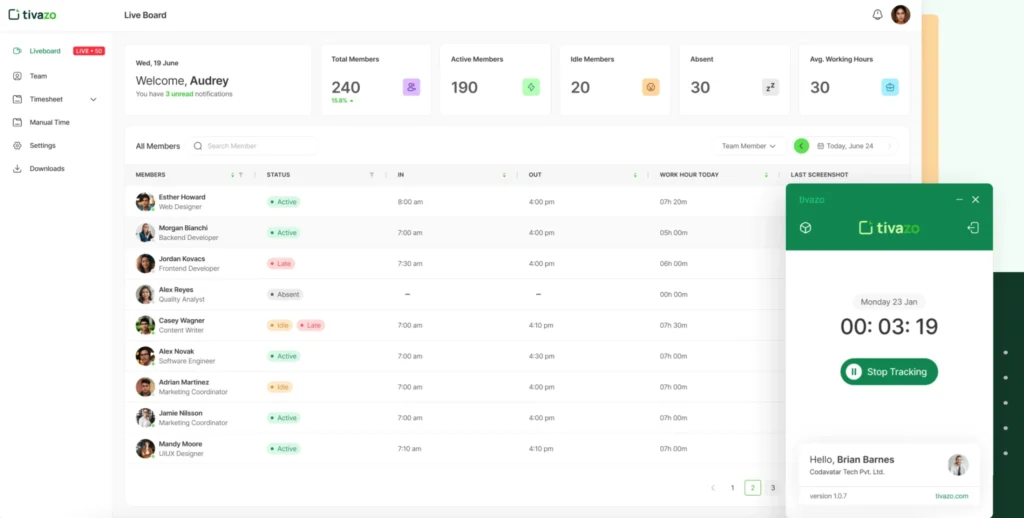Viewport: 1024px width, 518px height.
Task: Click the logout icon in tracker widget
Action: [973, 228]
